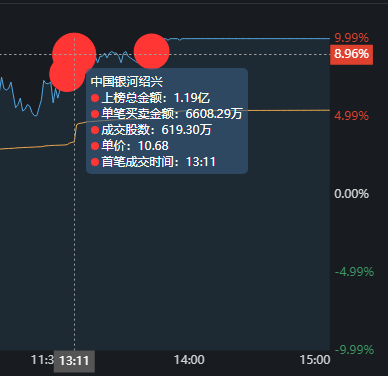Click the largest red trade marker circle
The width and height of the screenshot is (388, 376).
tap(74, 54)
